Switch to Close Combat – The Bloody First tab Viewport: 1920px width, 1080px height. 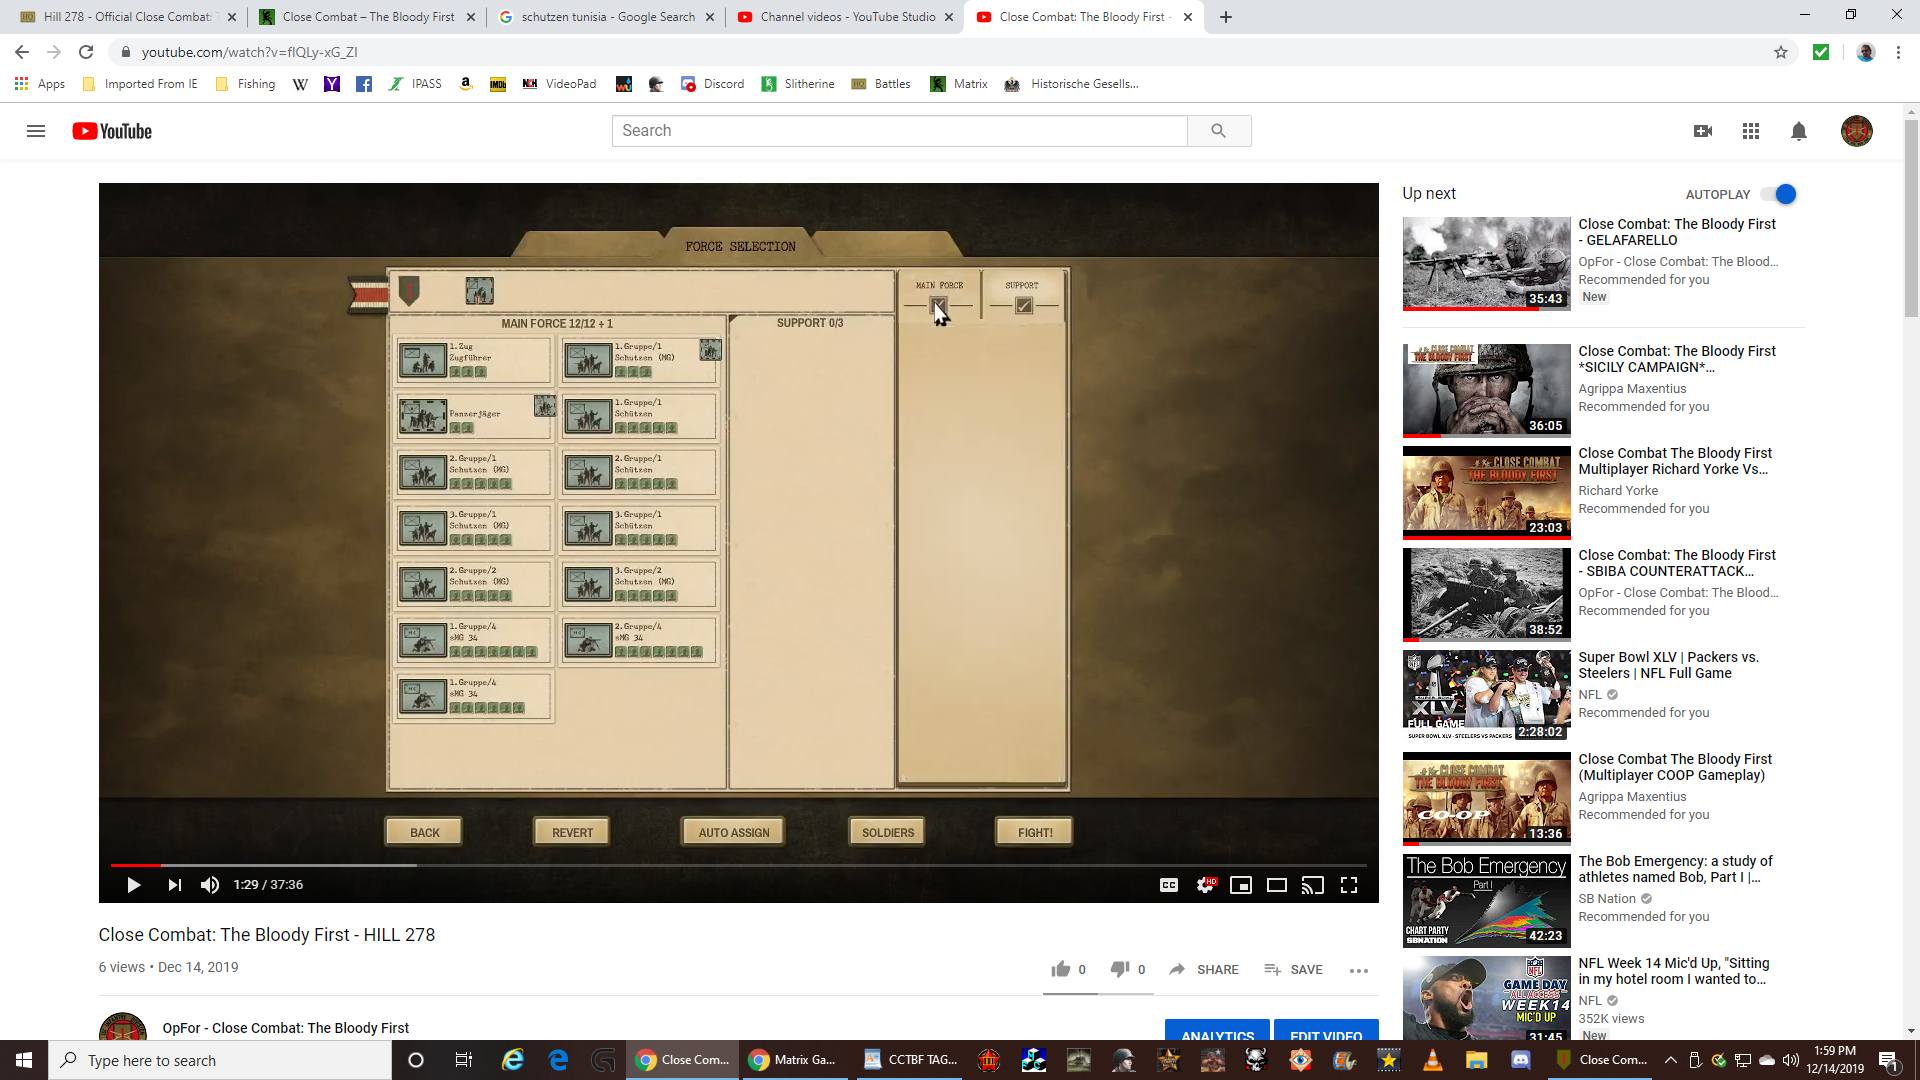coord(368,17)
